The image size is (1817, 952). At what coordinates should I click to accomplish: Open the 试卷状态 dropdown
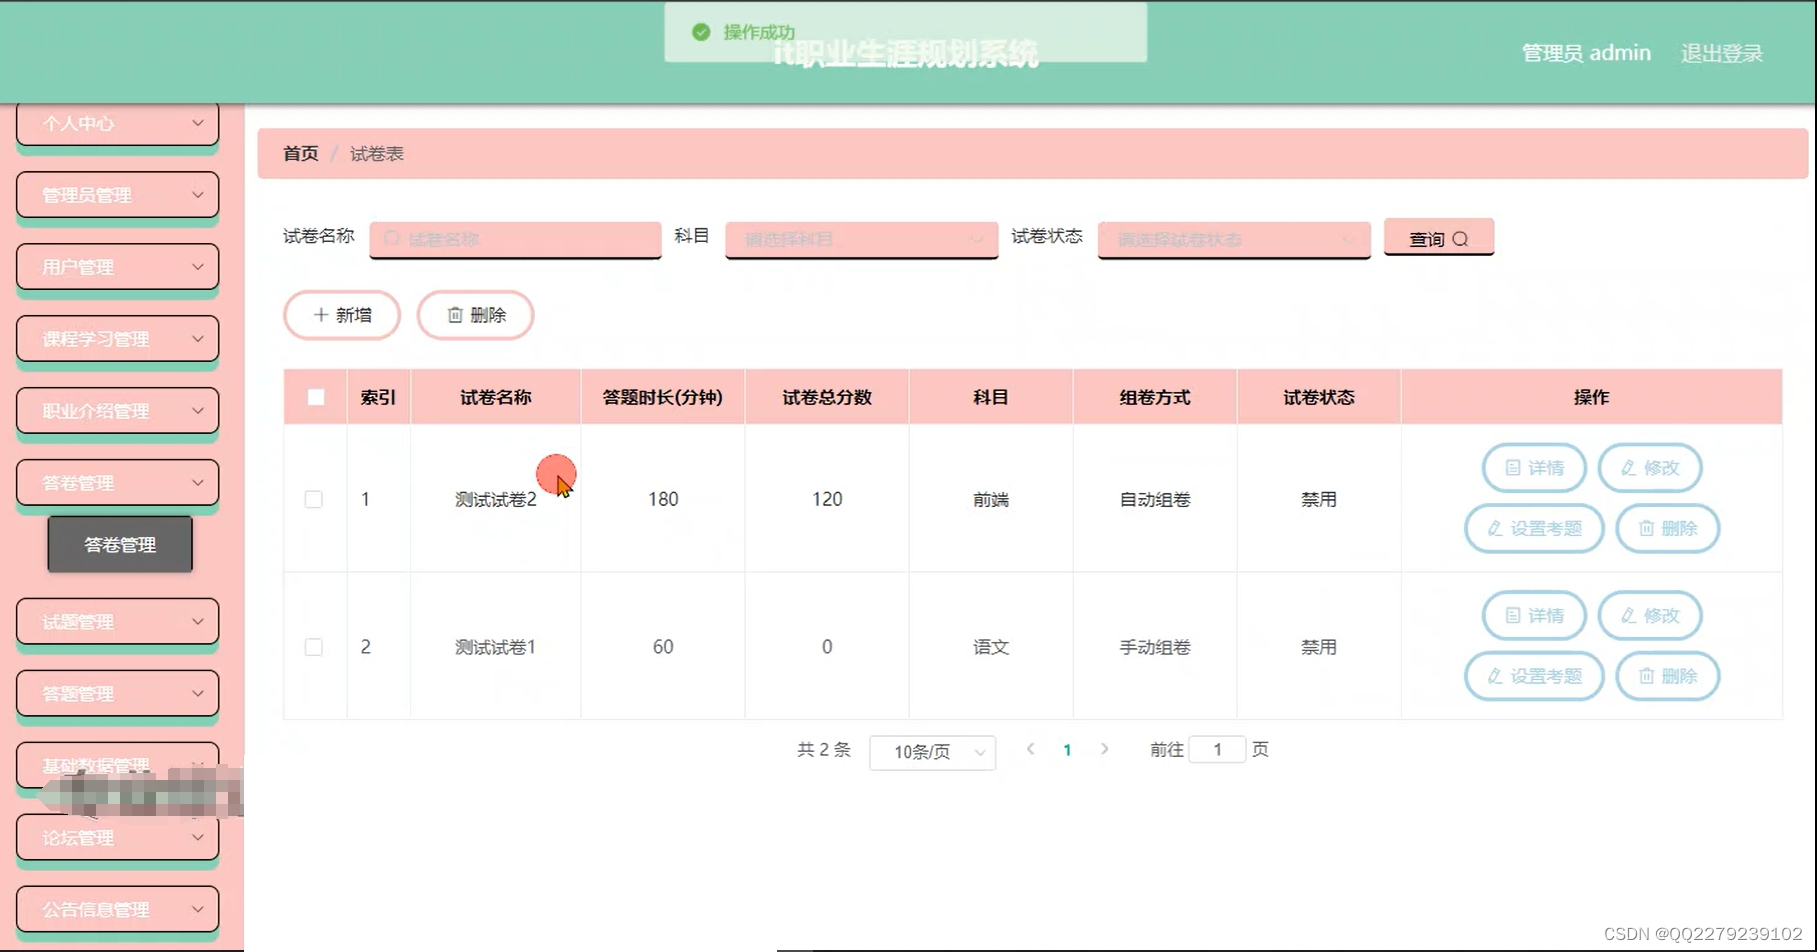pos(1232,240)
